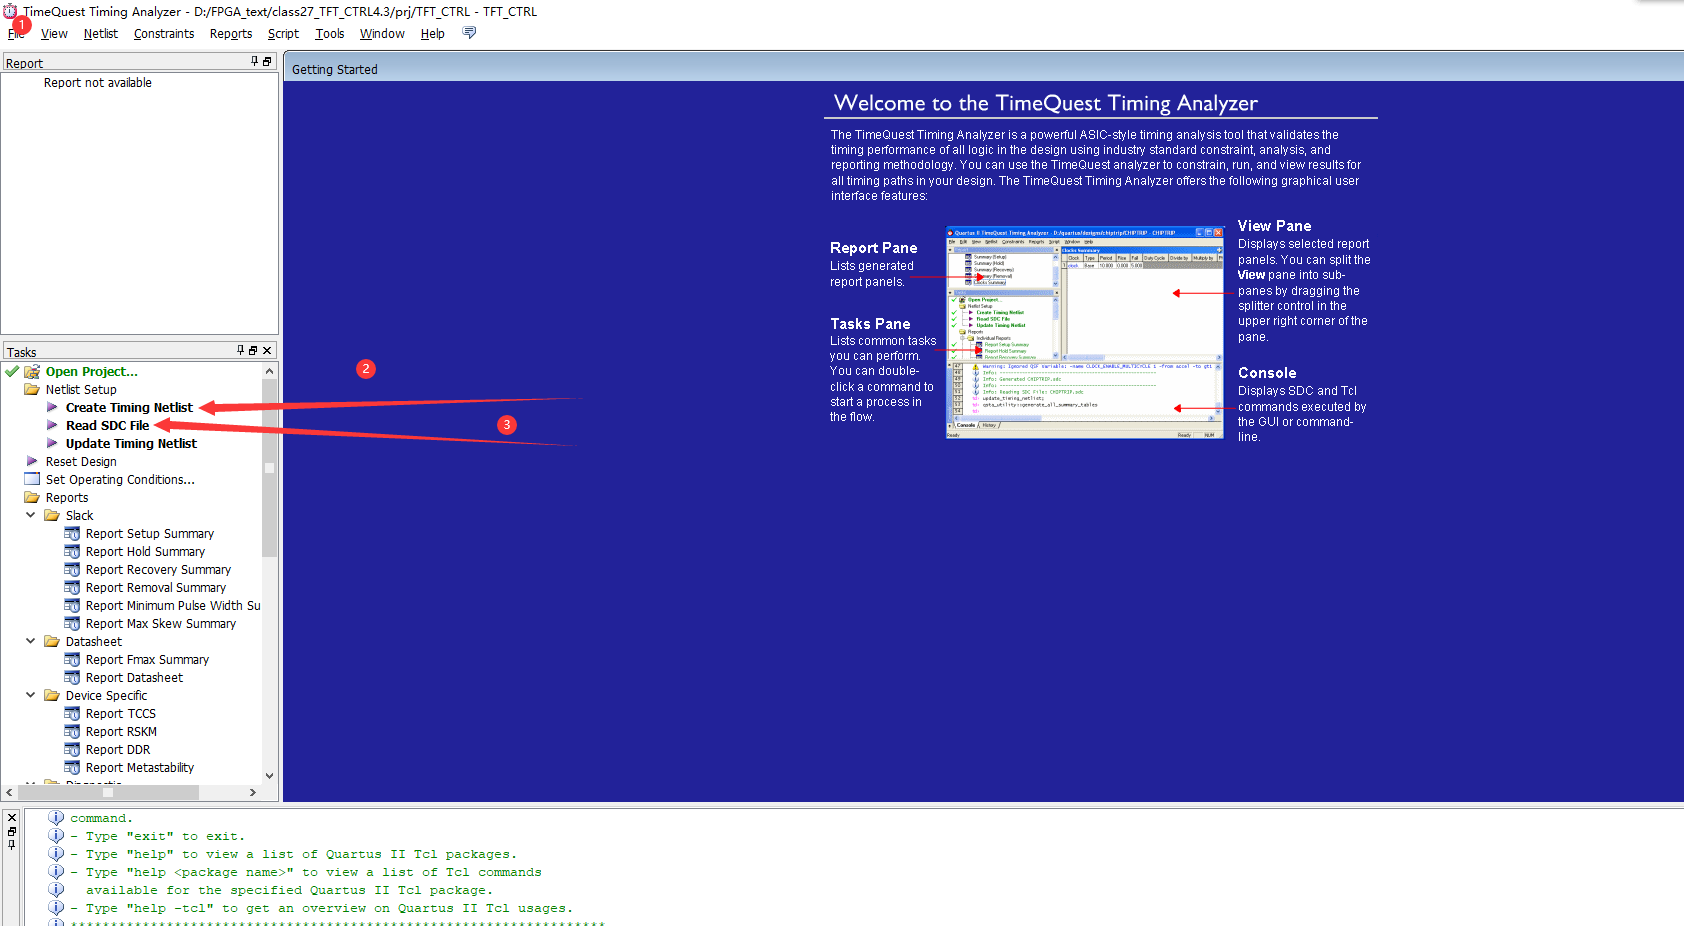This screenshot has width=1684, height=926.
Task: Collapse the Slack folder
Action: click(31, 515)
